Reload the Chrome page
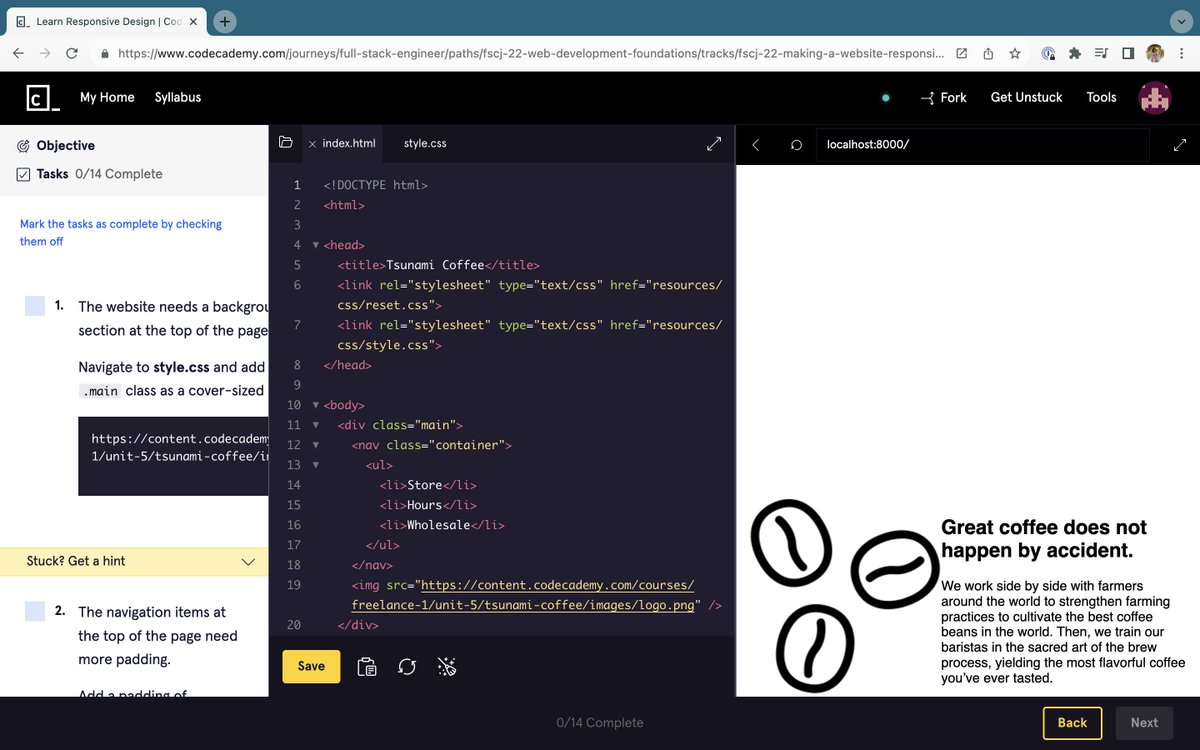This screenshot has width=1200, height=750. click(x=72, y=54)
